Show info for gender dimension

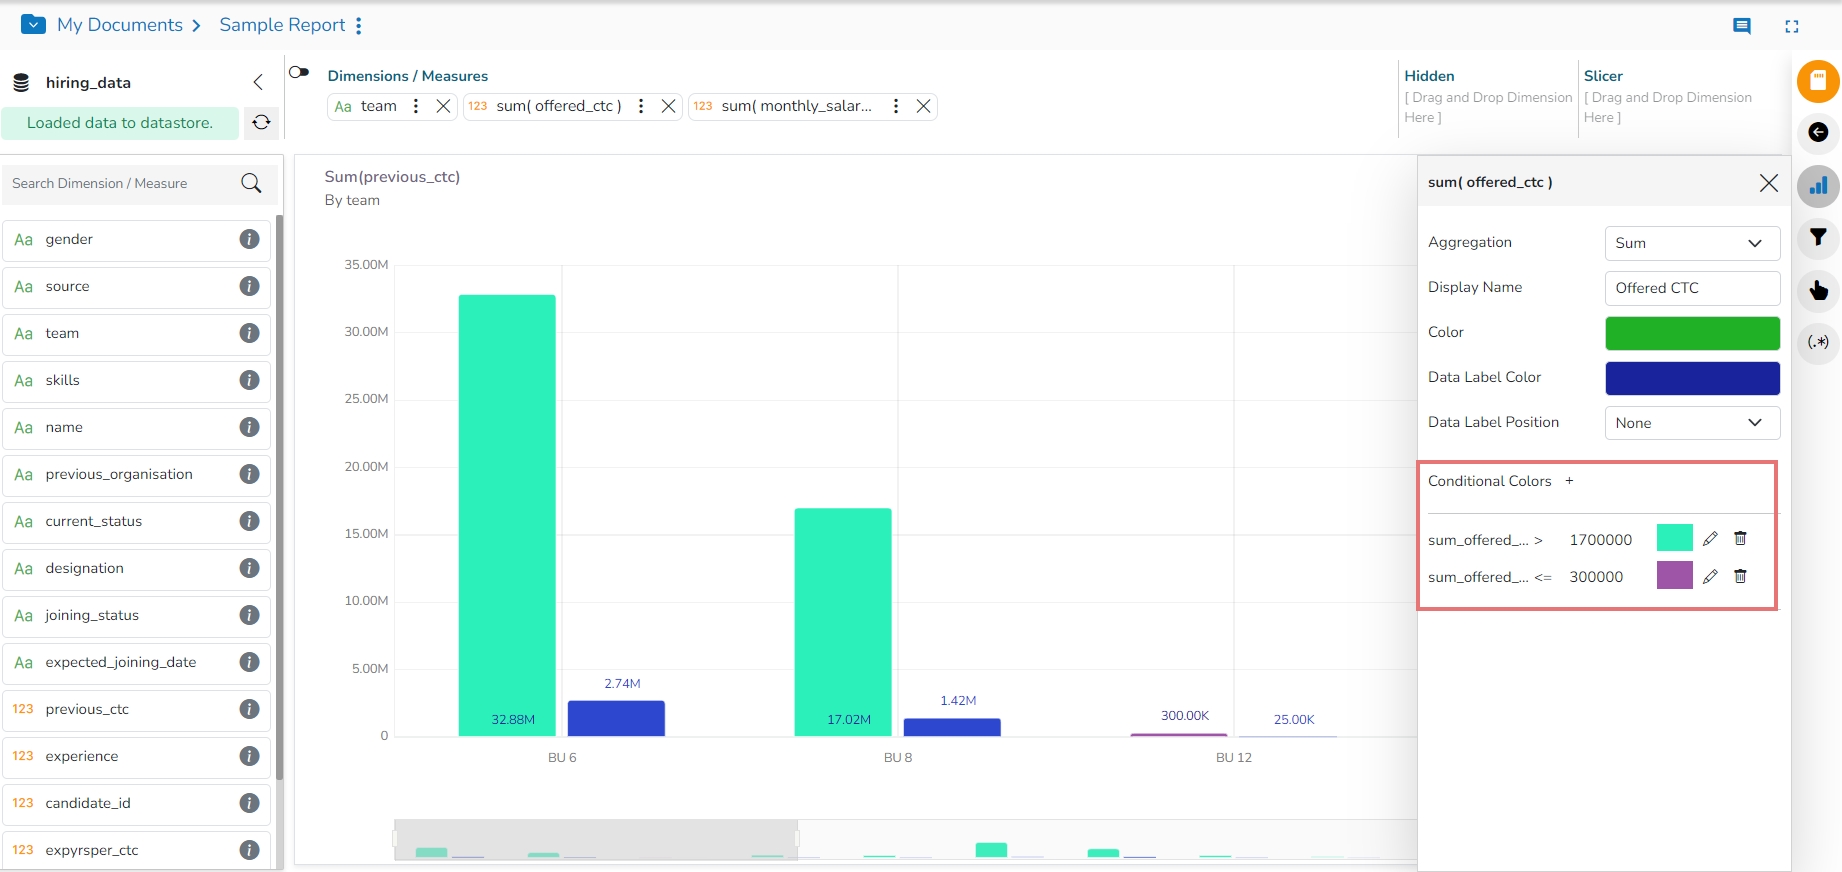tap(249, 239)
